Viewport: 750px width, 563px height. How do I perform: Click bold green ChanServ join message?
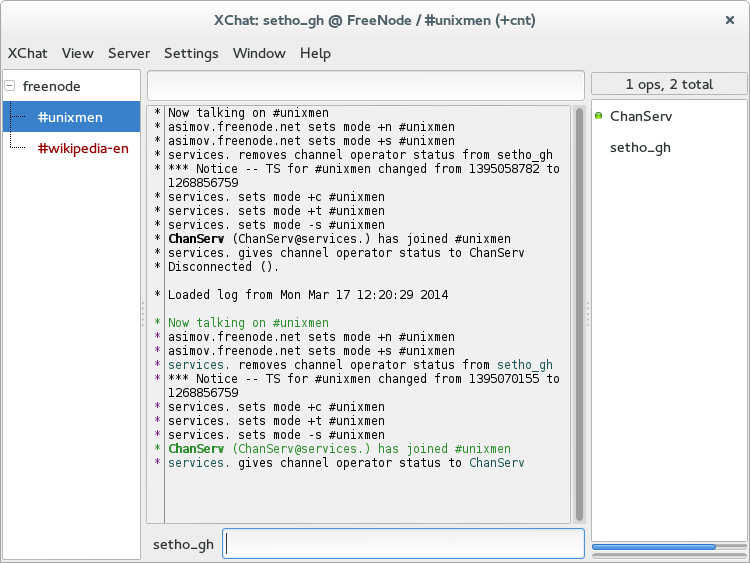tap(339, 449)
